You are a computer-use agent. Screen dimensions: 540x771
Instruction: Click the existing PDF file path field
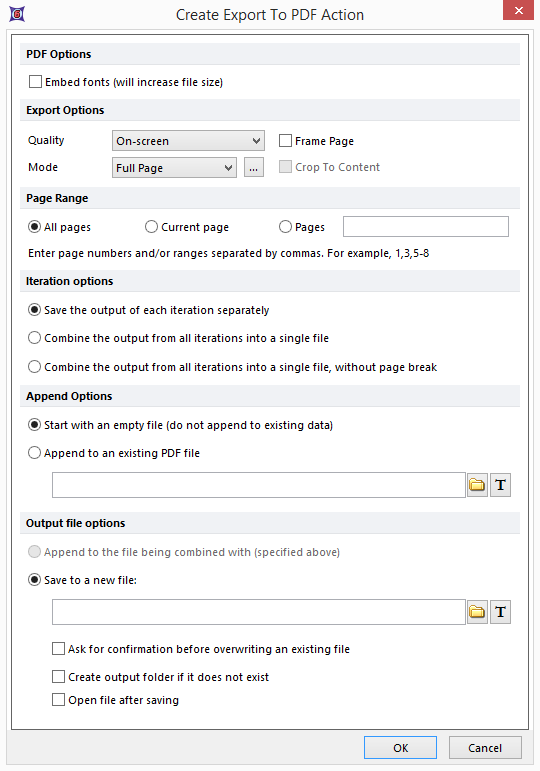(259, 485)
